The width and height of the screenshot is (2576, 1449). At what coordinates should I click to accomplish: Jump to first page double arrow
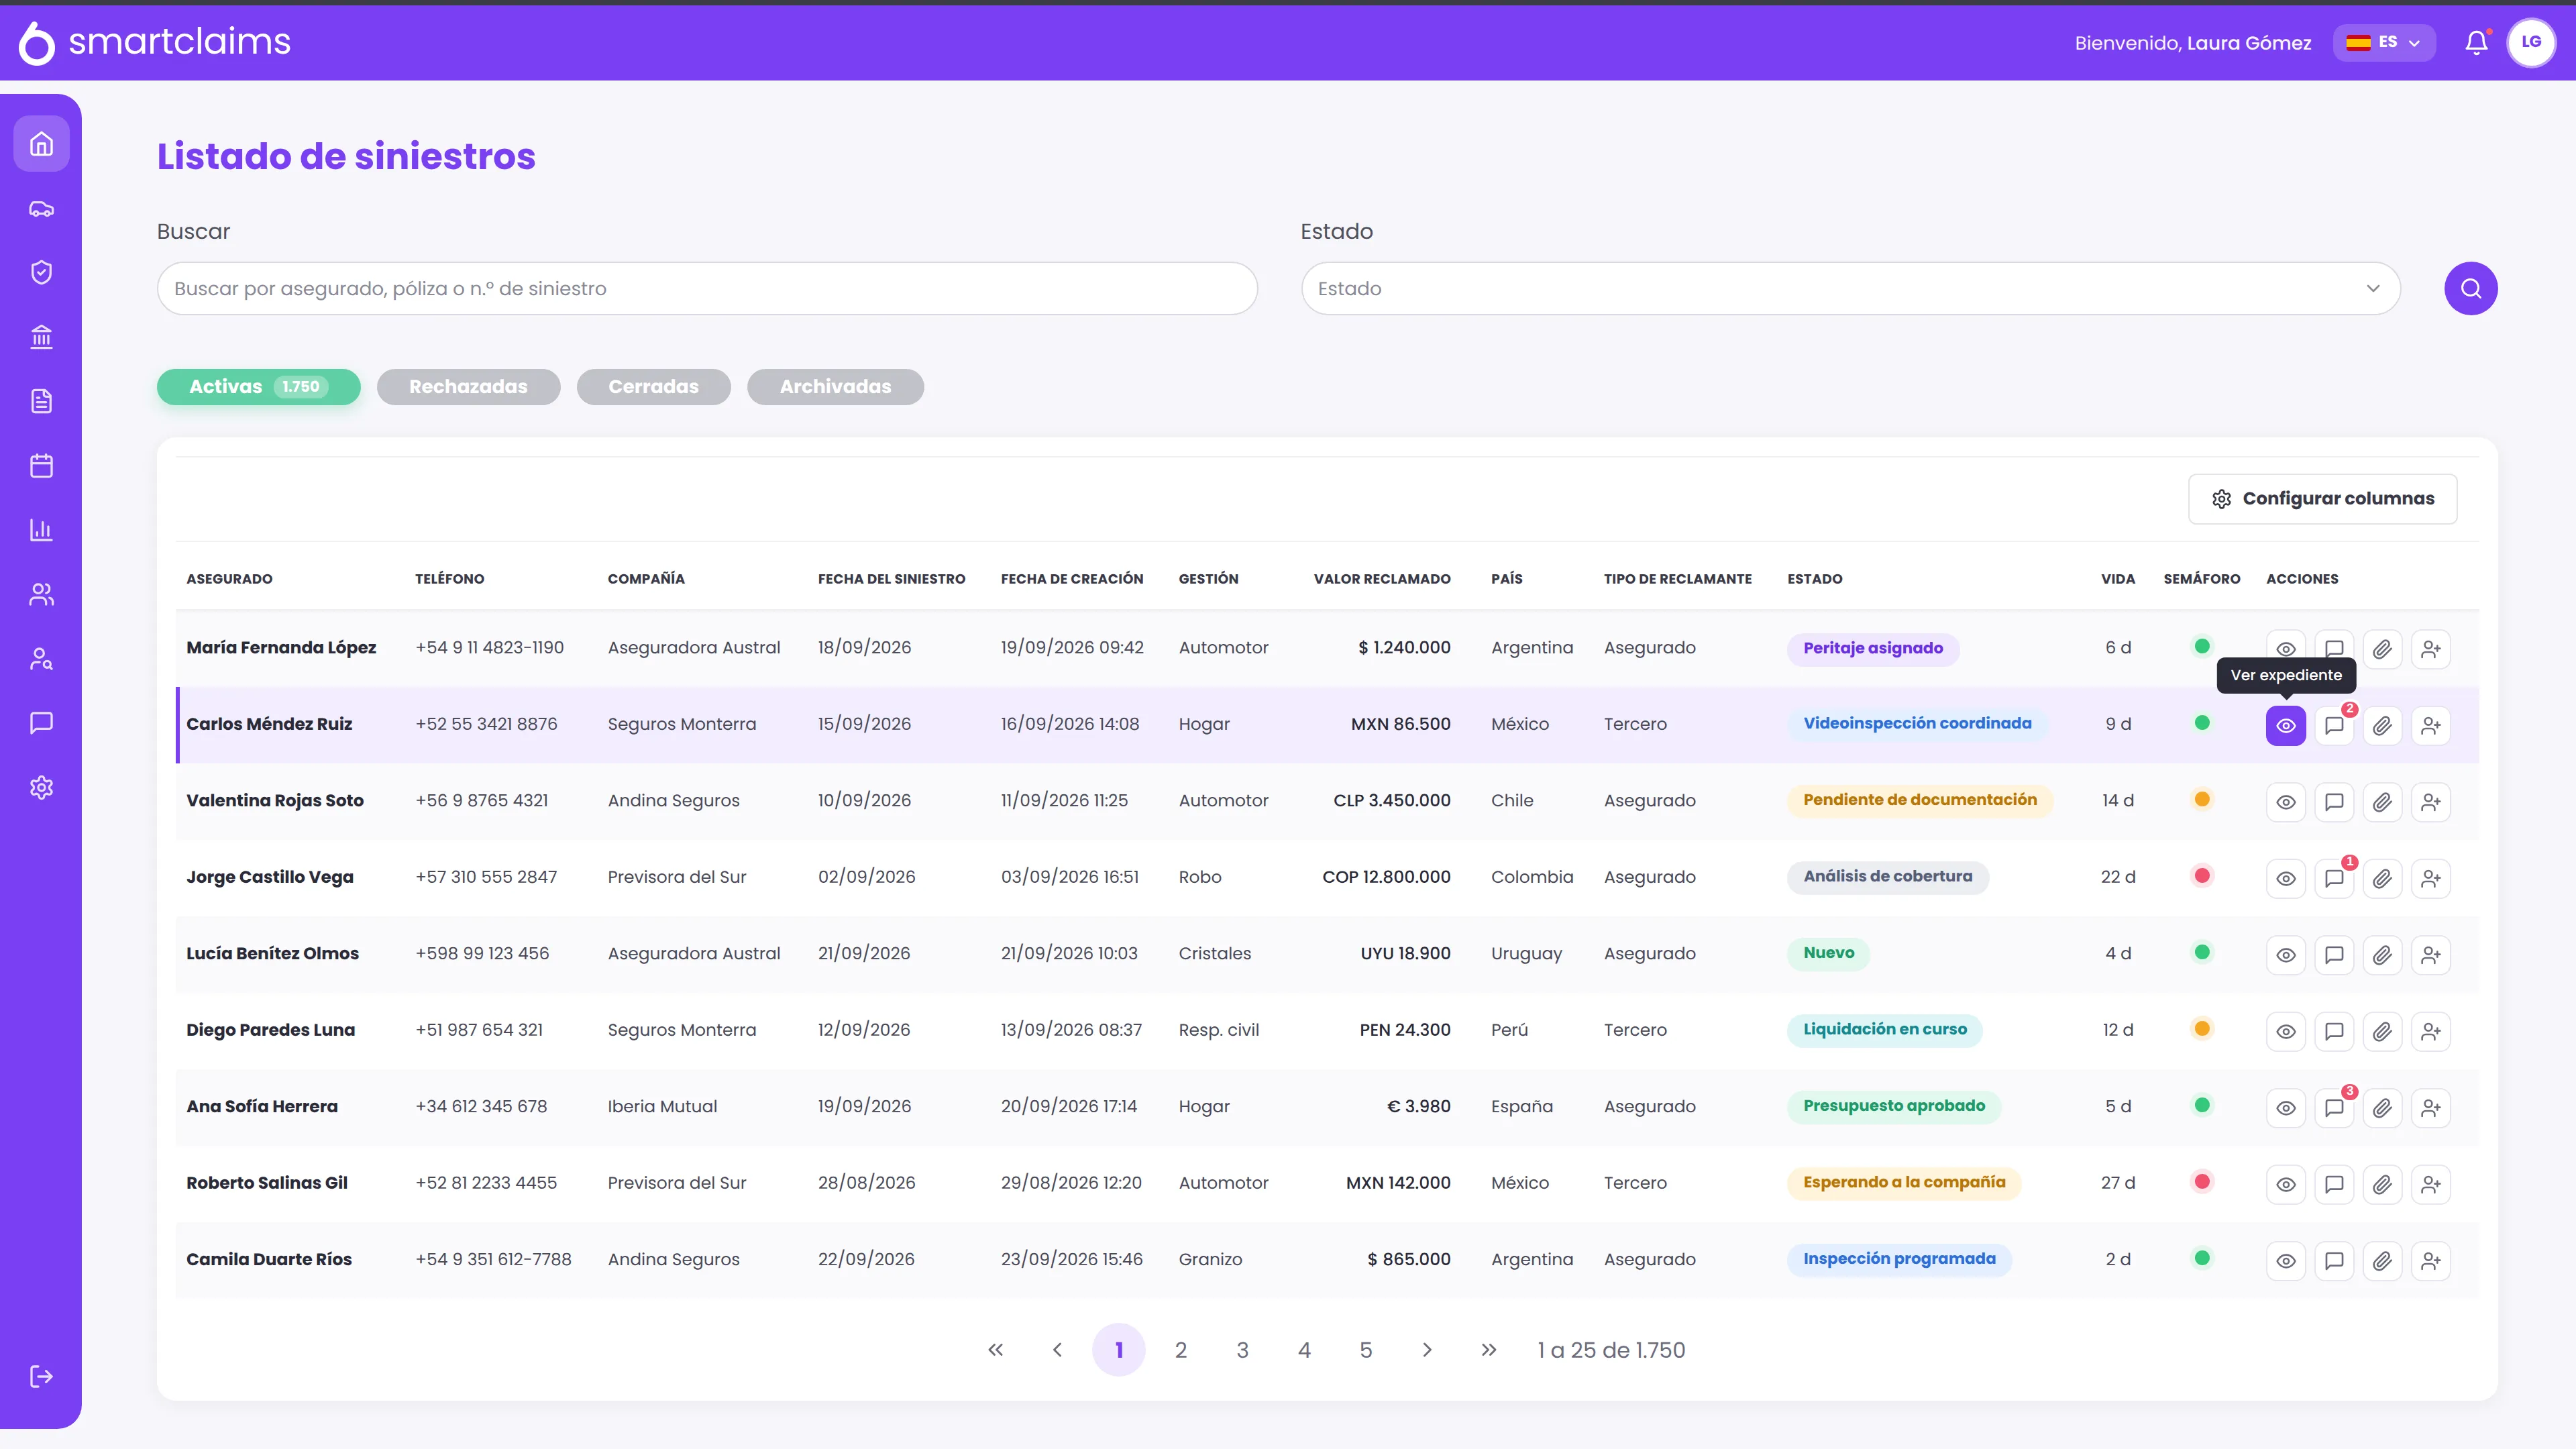coord(995,1350)
